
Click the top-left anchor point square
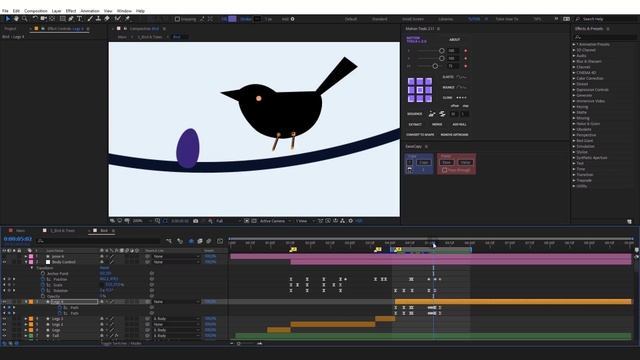tap(411, 81)
